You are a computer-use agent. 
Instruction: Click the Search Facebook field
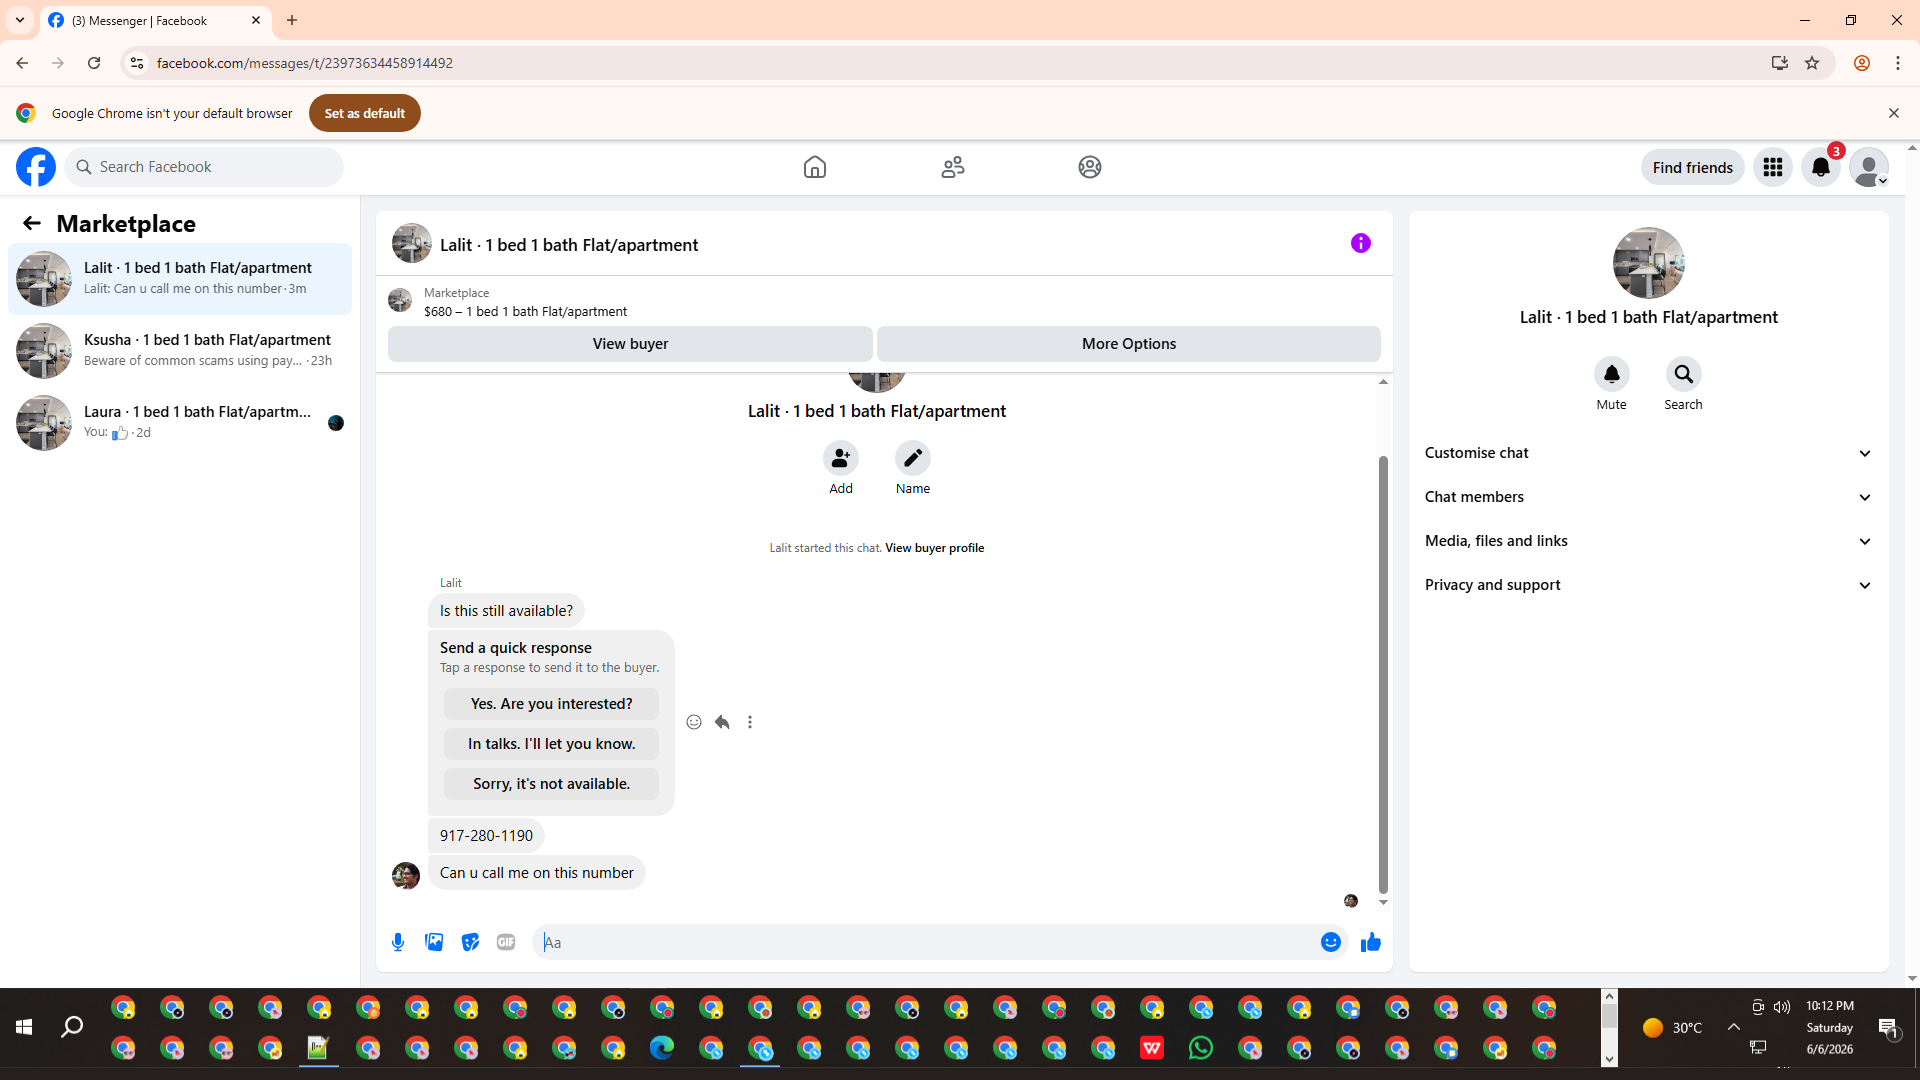tap(205, 167)
